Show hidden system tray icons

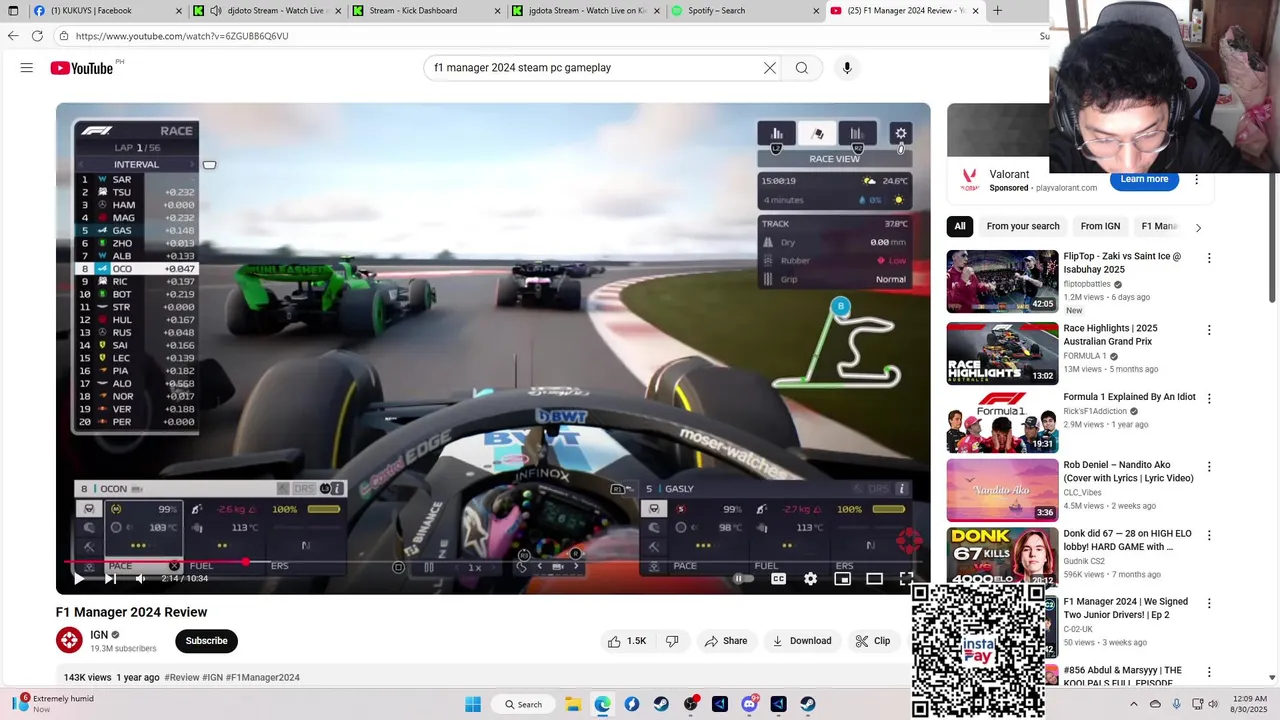pyautogui.click(x=1133, y=704)
